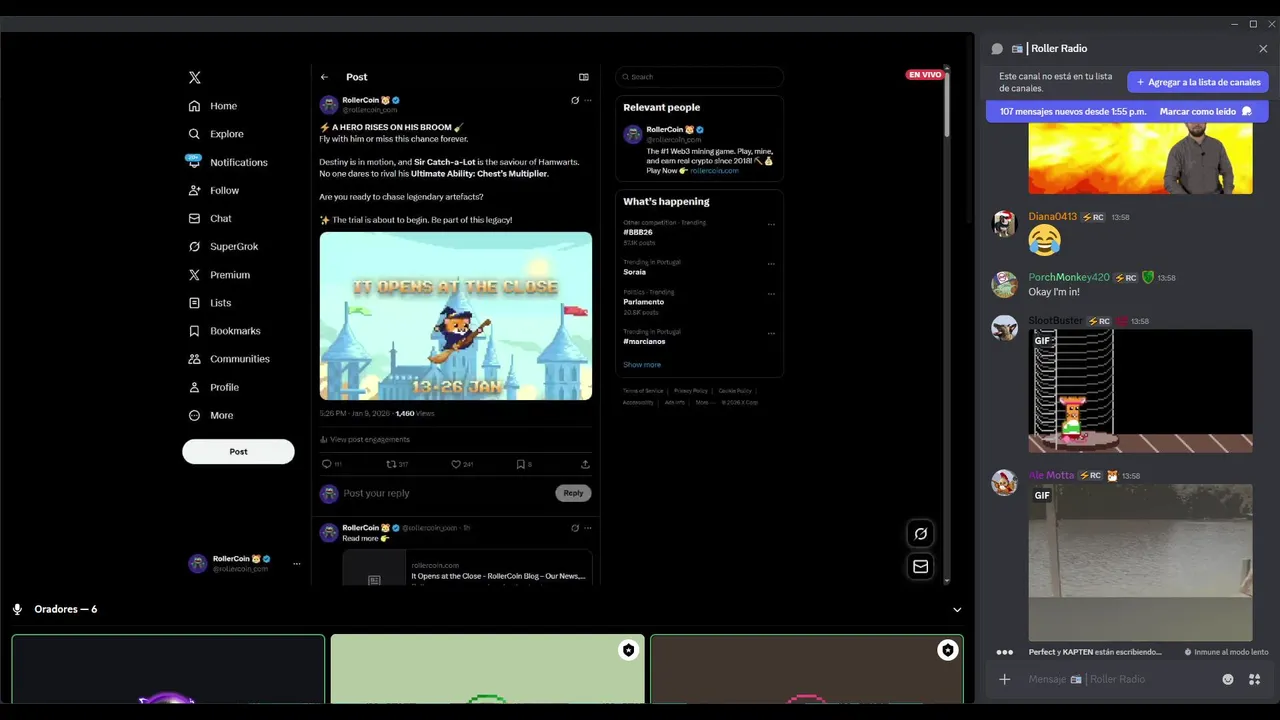Click the X logo at top left
Viewport: 1280px width, 720px height.
(x=195, y=77)
